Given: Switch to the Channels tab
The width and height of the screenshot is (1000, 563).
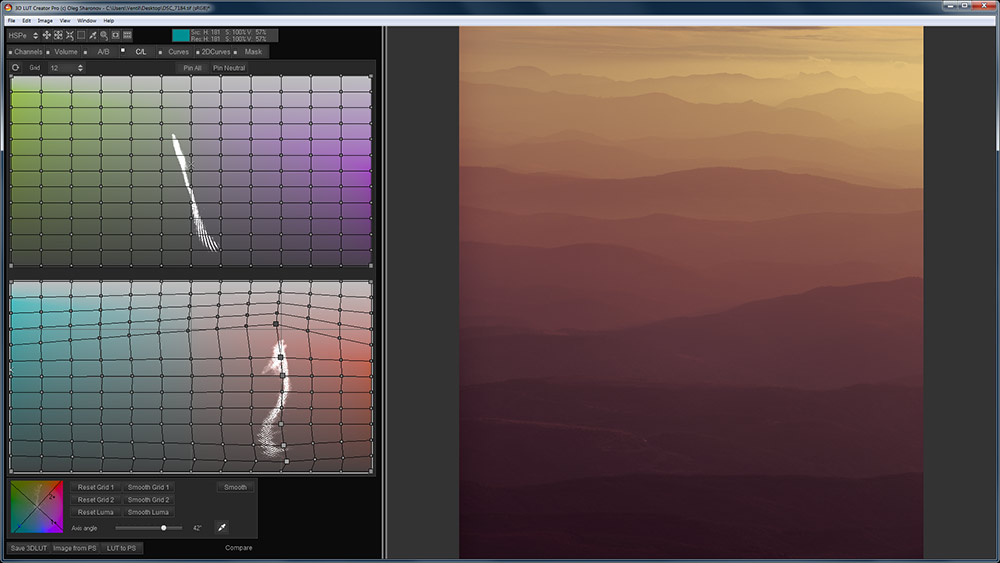Looking at the screenshot, I should (28, 51).
